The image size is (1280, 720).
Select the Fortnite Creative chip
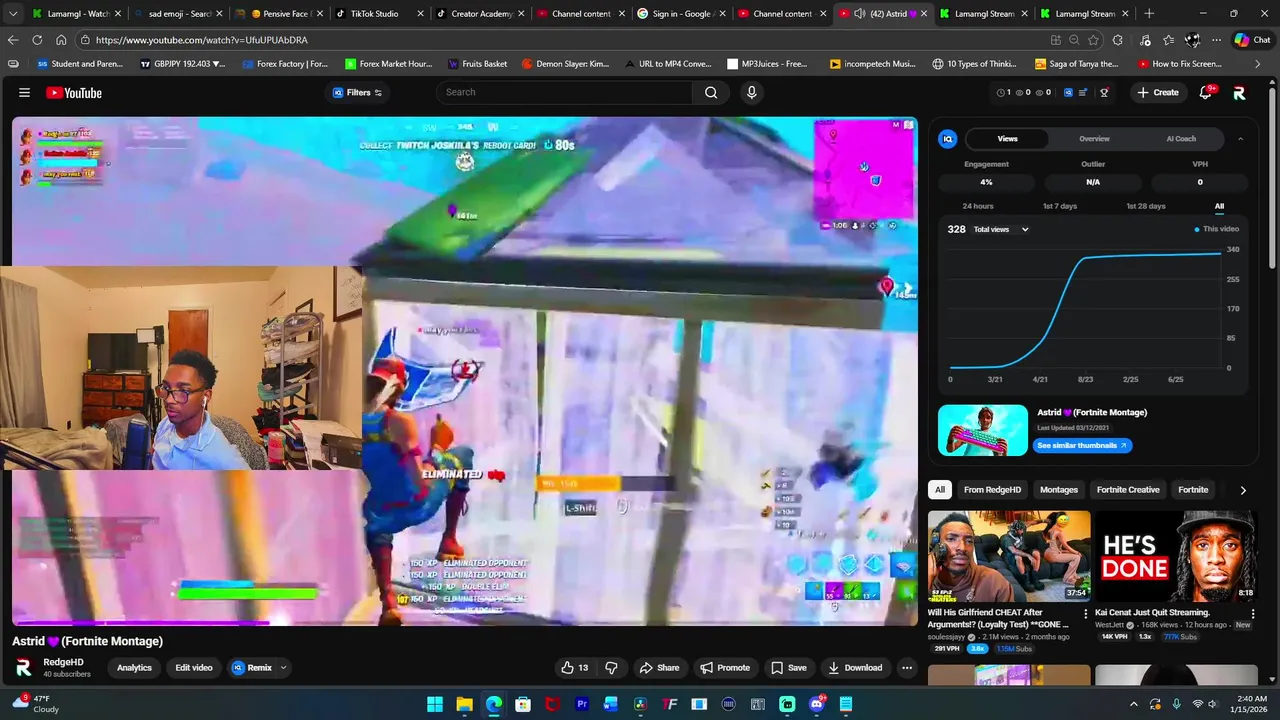pos(1128,490)
